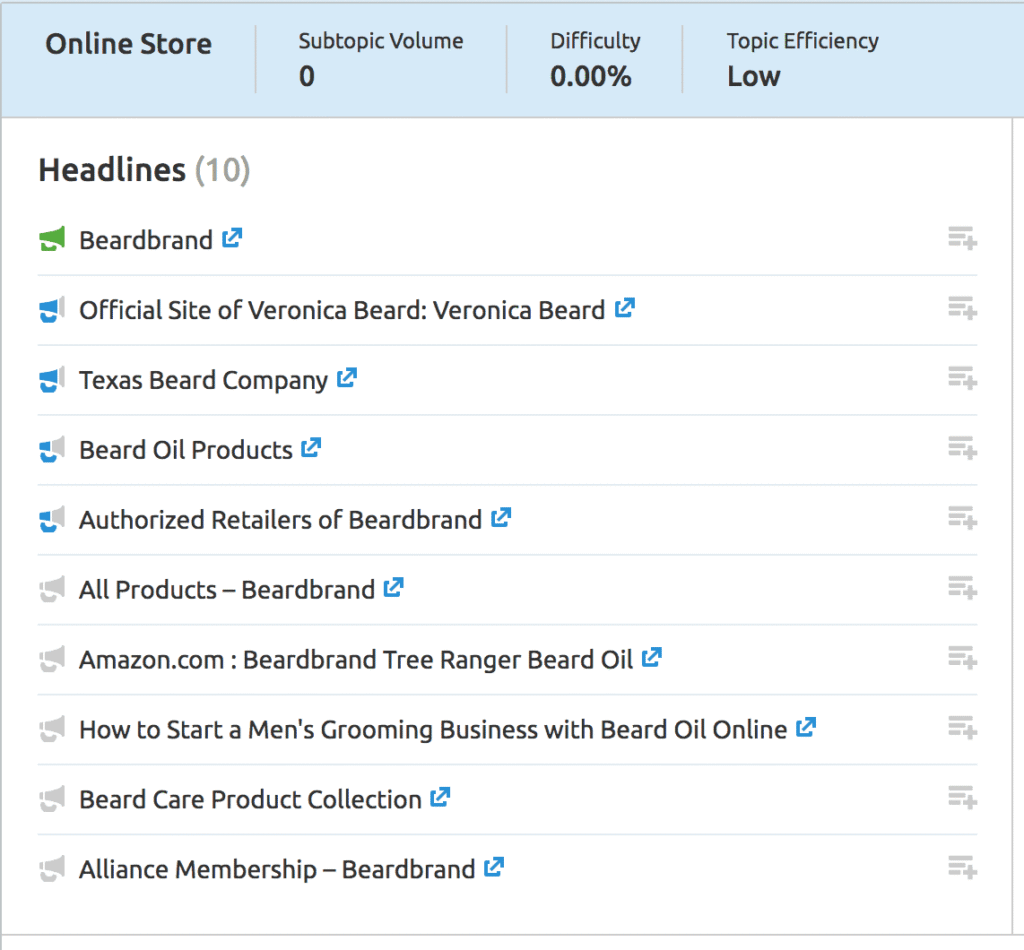Add All Products – Beardbrand row to list

click(x=962, y=589)
